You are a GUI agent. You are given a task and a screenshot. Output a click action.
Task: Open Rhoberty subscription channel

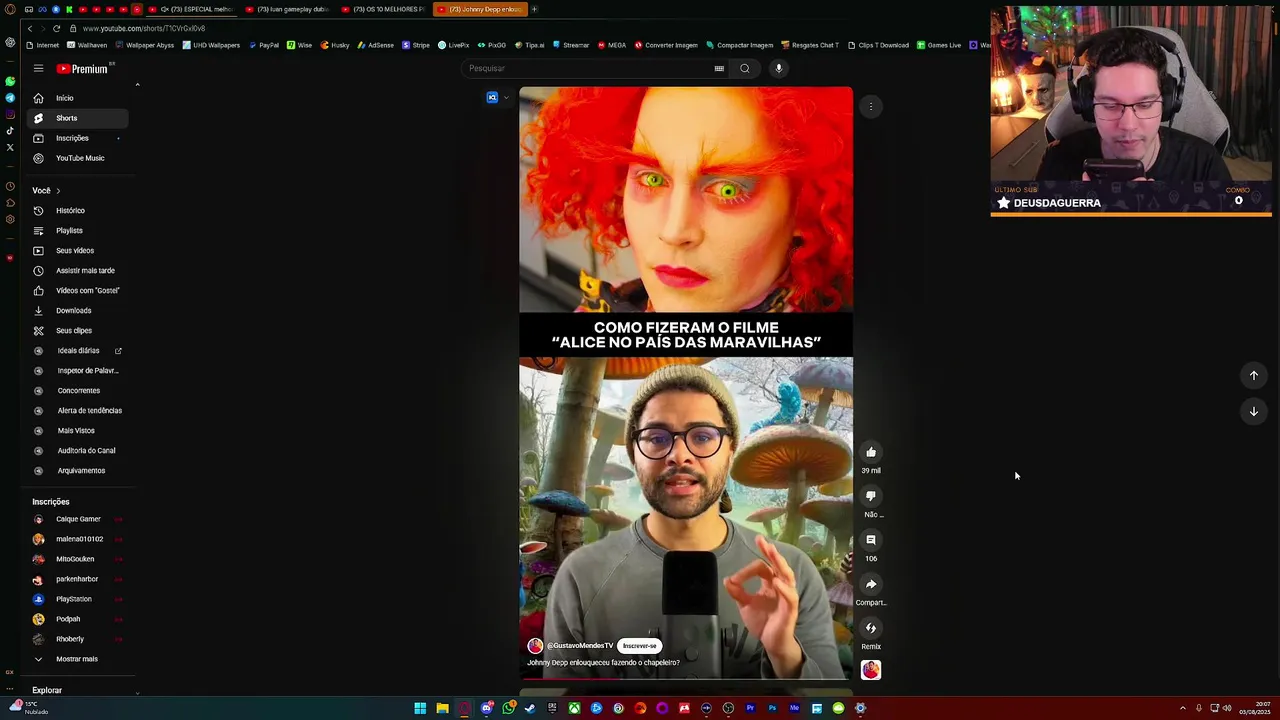(x=78, y=639)
